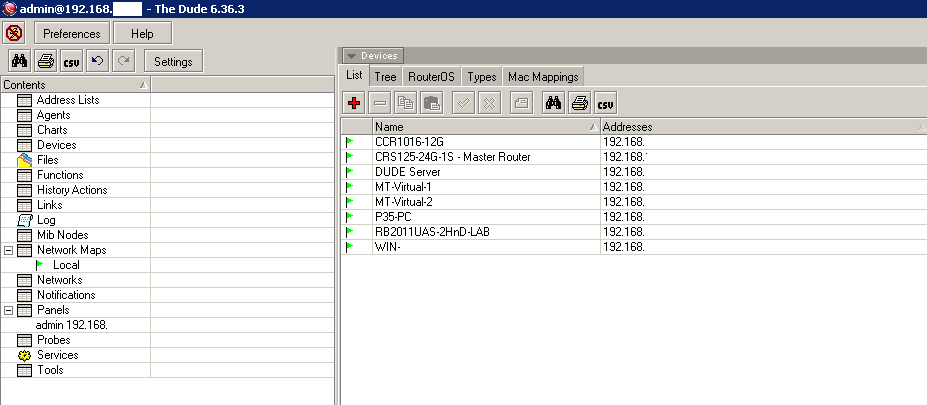Viewport: 927px width, 405px height.
Task: Sort devices by Addresses column header
Action: click(763, 127)
